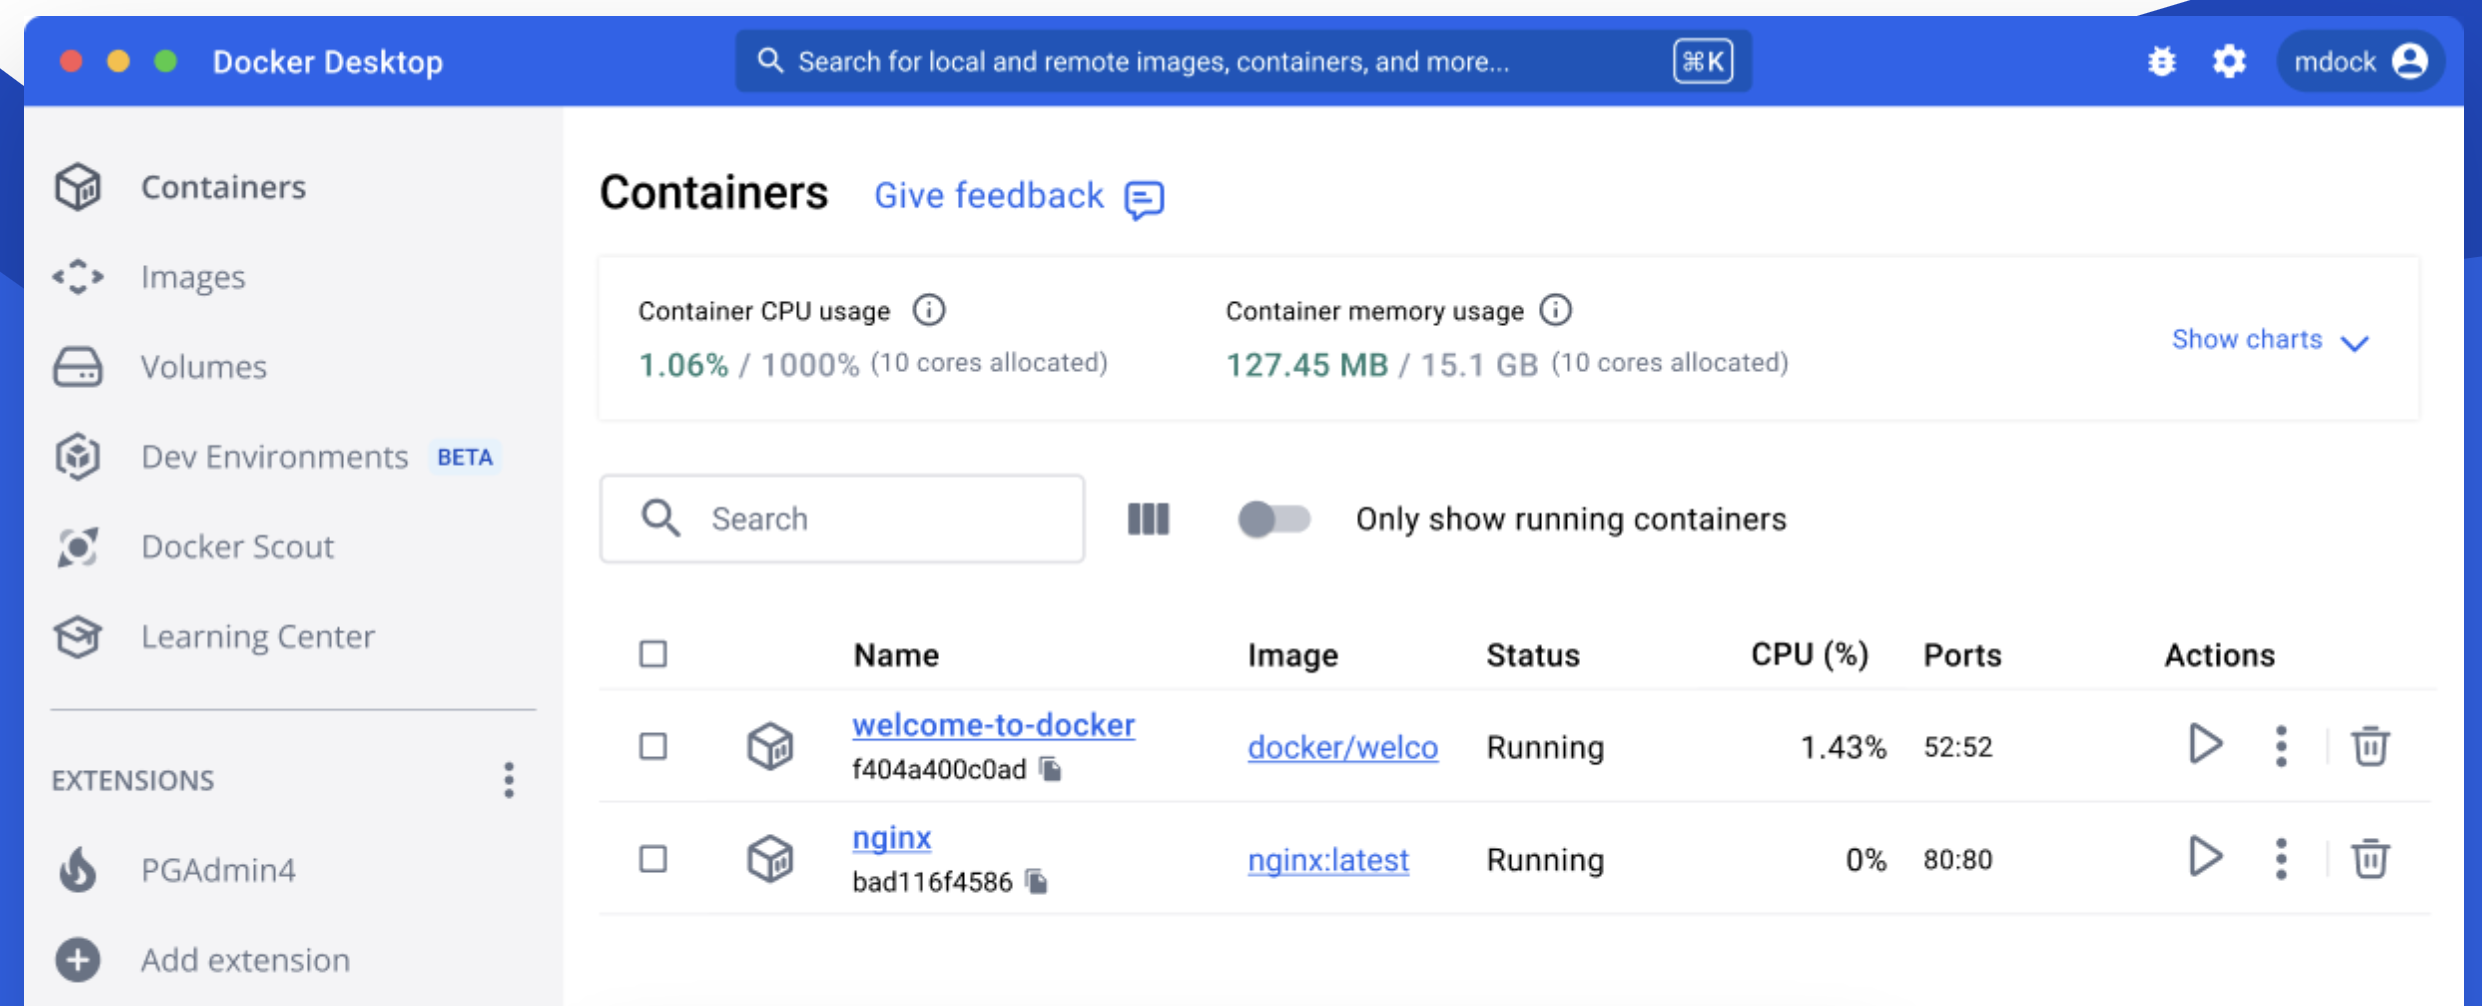Viewport: 2482px width, 1006px height.
Task: Click the Ports column header
Action: tap(1962, 655)
